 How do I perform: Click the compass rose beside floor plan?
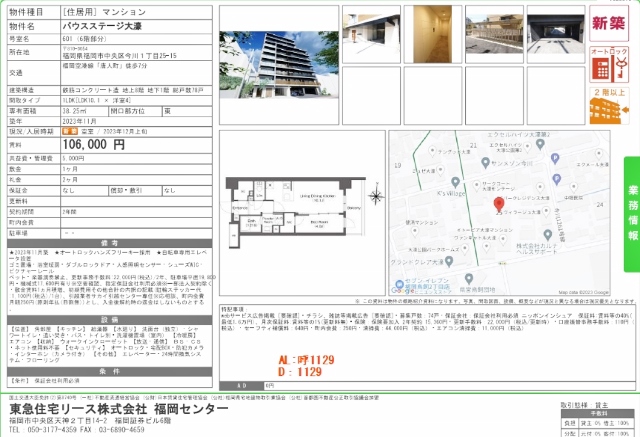coord(376,196)
